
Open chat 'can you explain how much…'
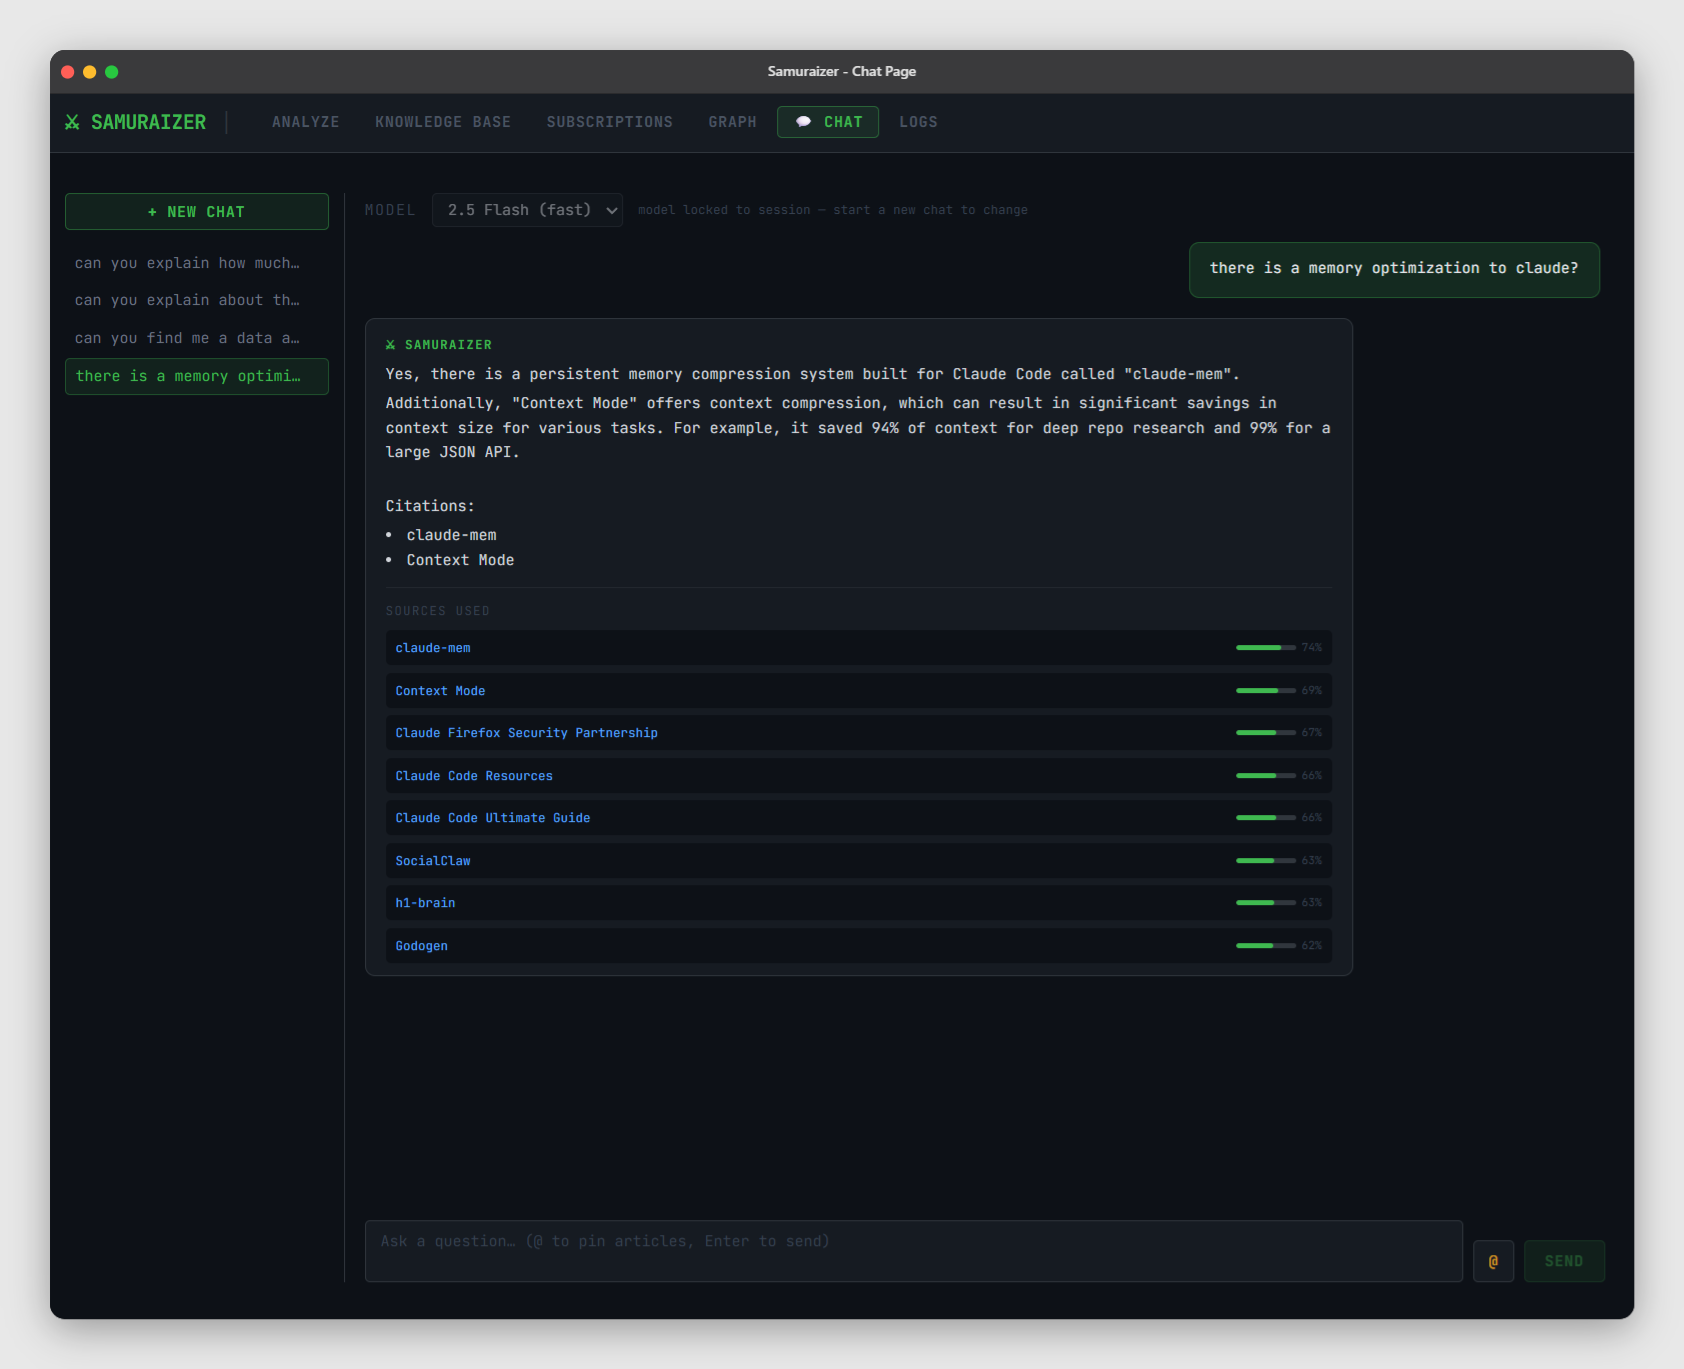click(x=197, y=263)
